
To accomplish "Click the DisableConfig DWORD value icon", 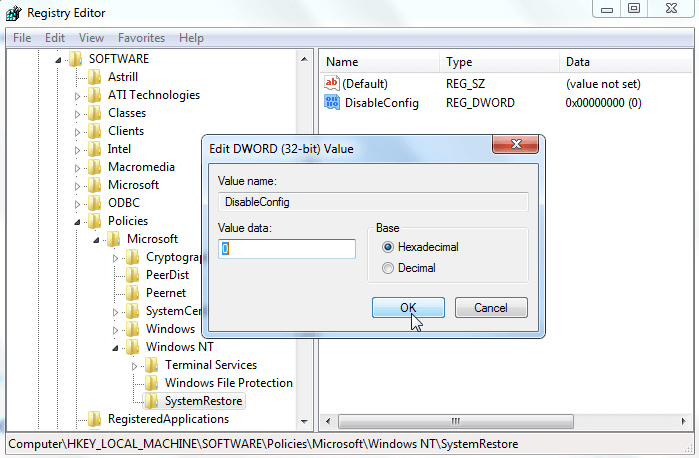I will tap(332, 103).
